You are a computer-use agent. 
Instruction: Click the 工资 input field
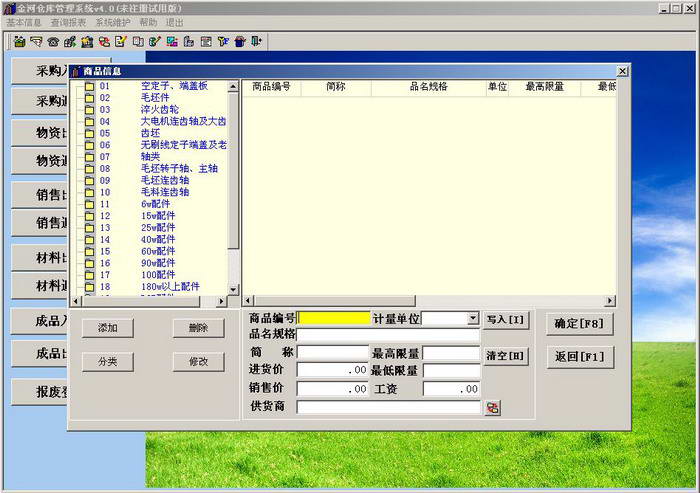[x=452, y=389]
